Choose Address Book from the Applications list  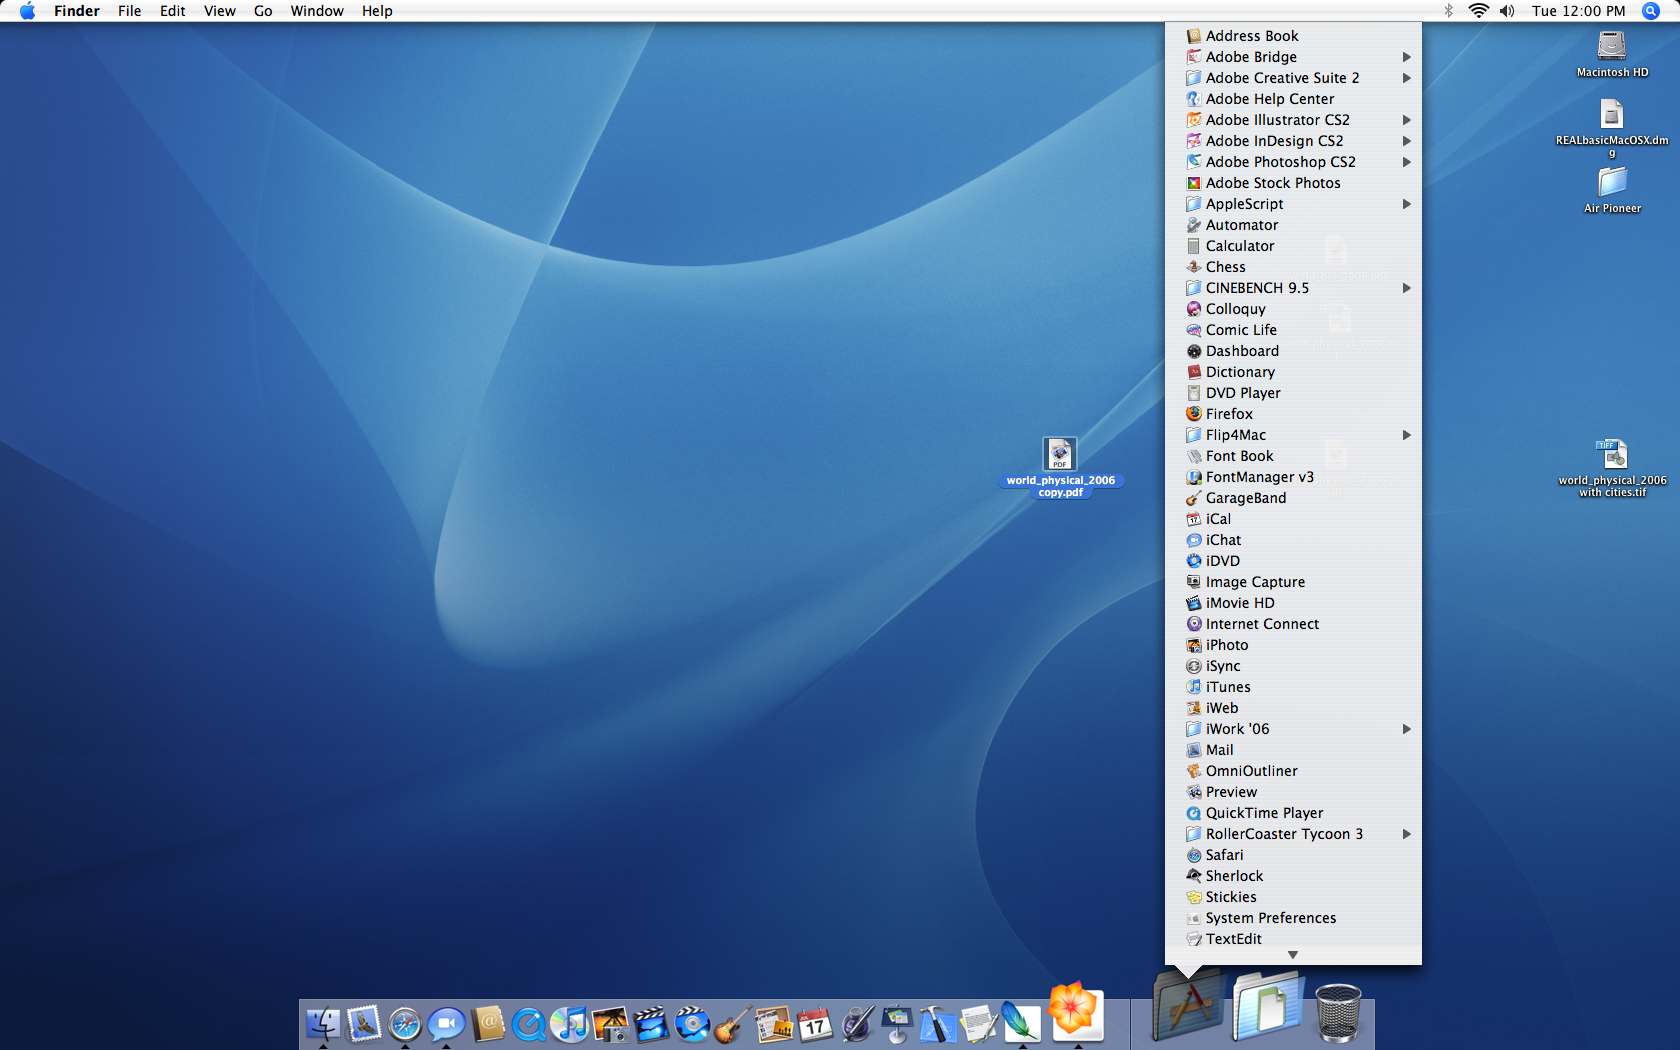click(x=1293, y=36)
